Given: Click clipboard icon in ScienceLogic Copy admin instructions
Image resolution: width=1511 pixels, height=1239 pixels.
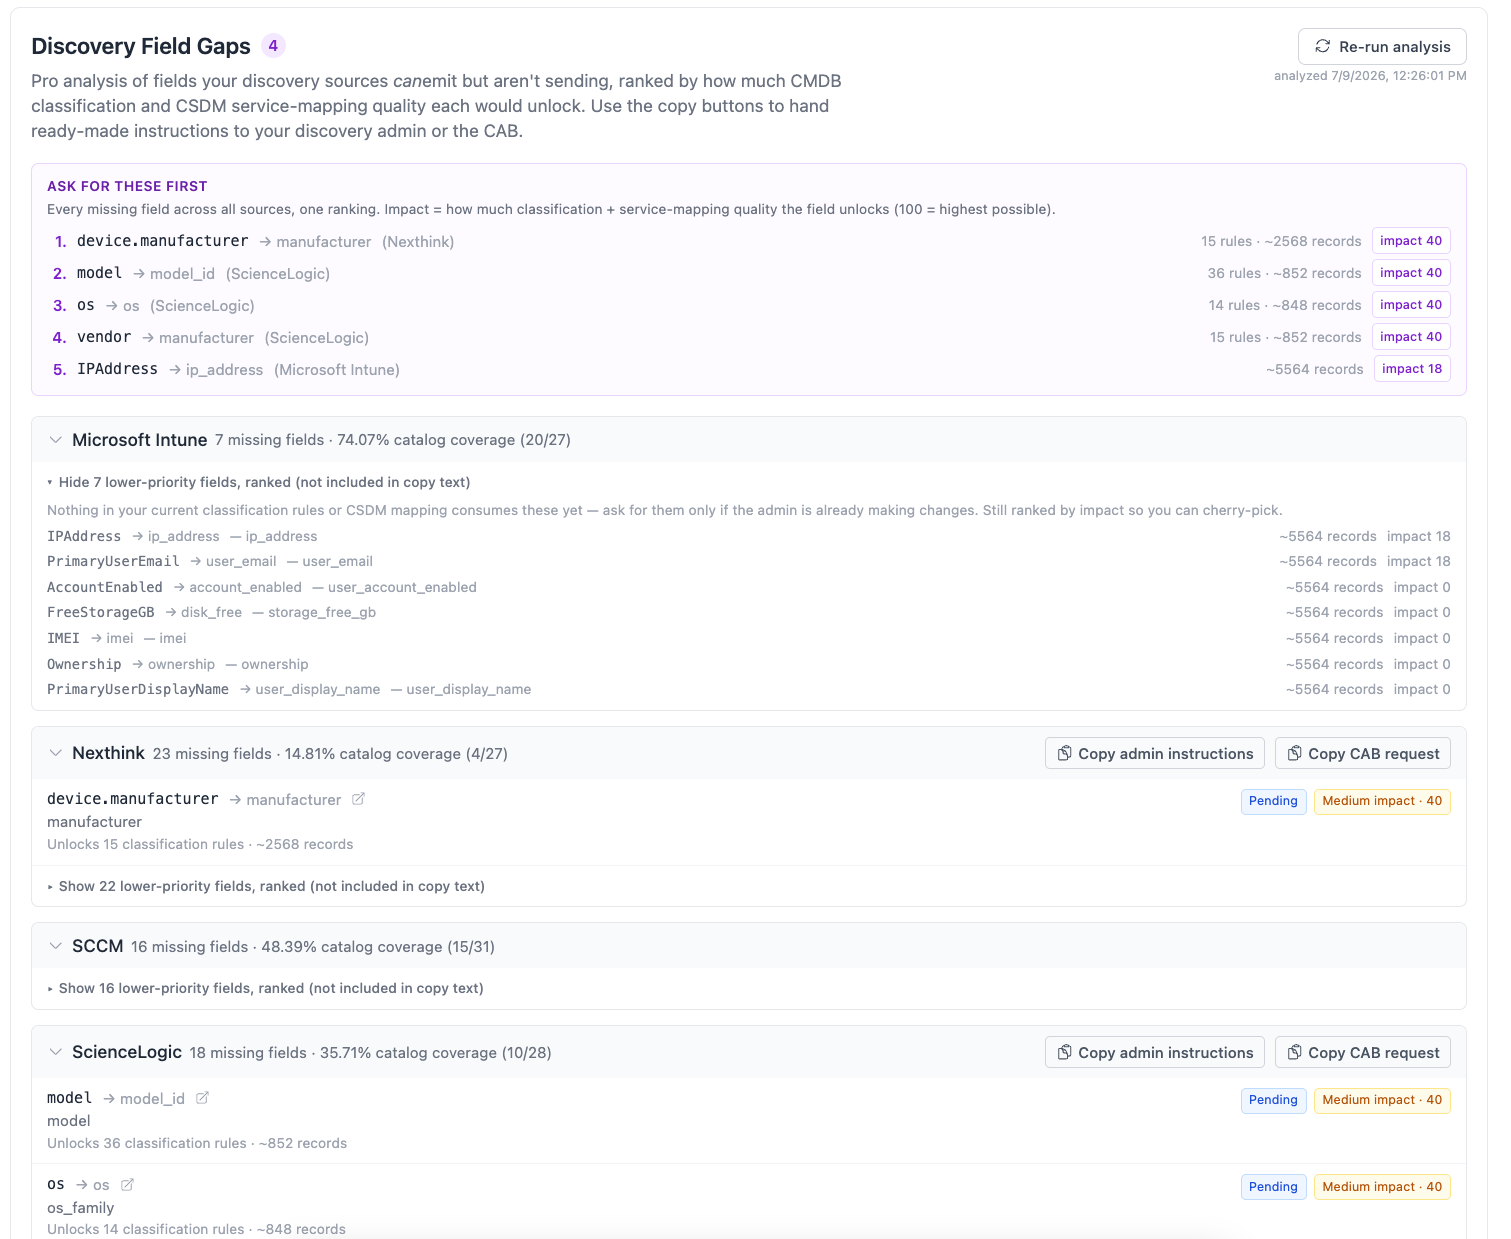Looking at the screenshot, I should (1065, 1052).
